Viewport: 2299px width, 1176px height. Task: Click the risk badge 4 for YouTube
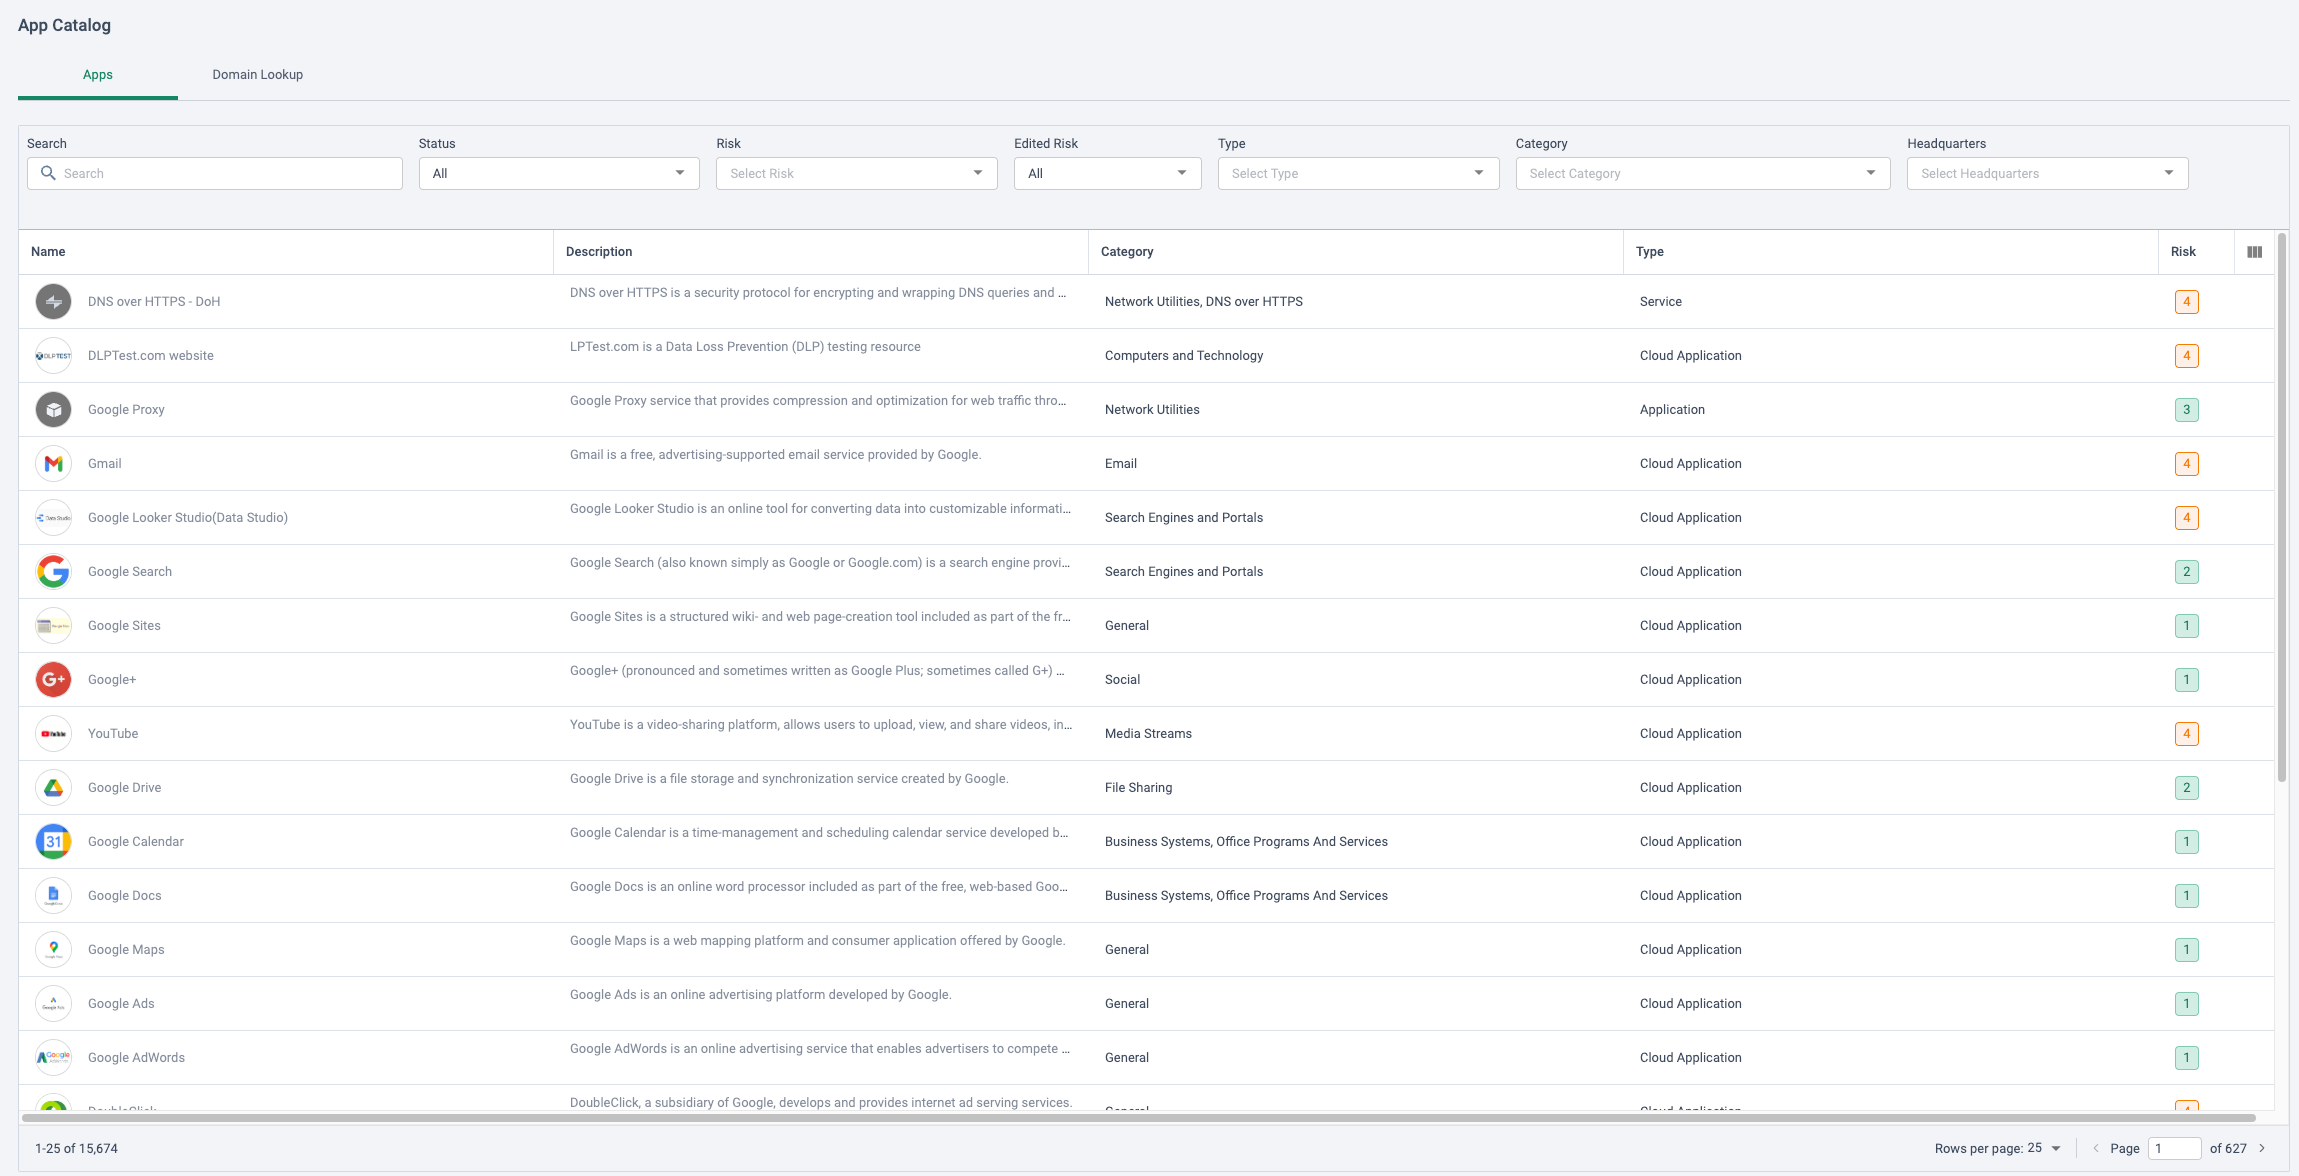[2187, 734]
